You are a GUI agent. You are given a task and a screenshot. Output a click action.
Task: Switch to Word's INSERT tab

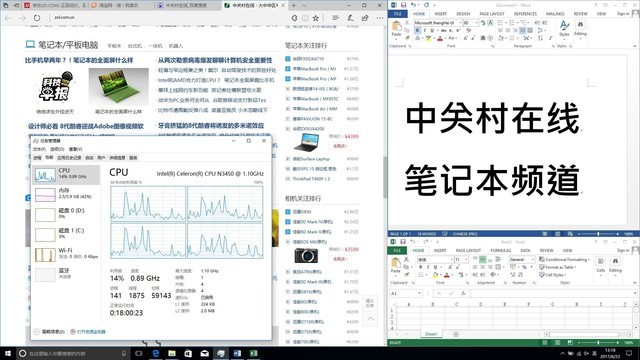[x=440, y=13]
